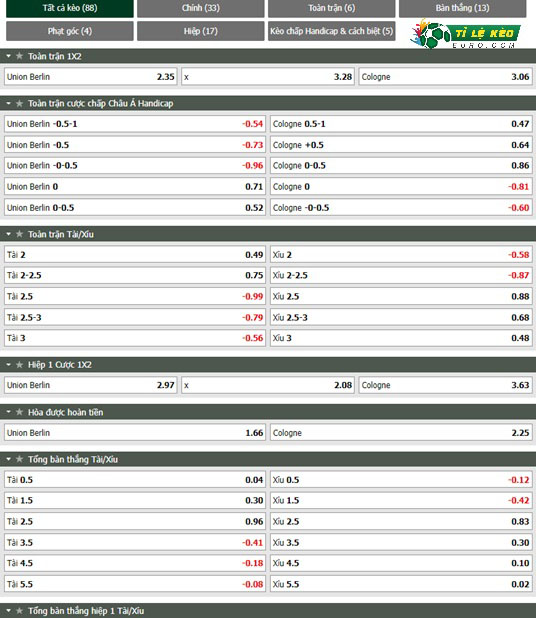Star the Toàn trận Tài/Xỉu market
This screenshot has height=618, width=536.
click(x=19, y=235)
